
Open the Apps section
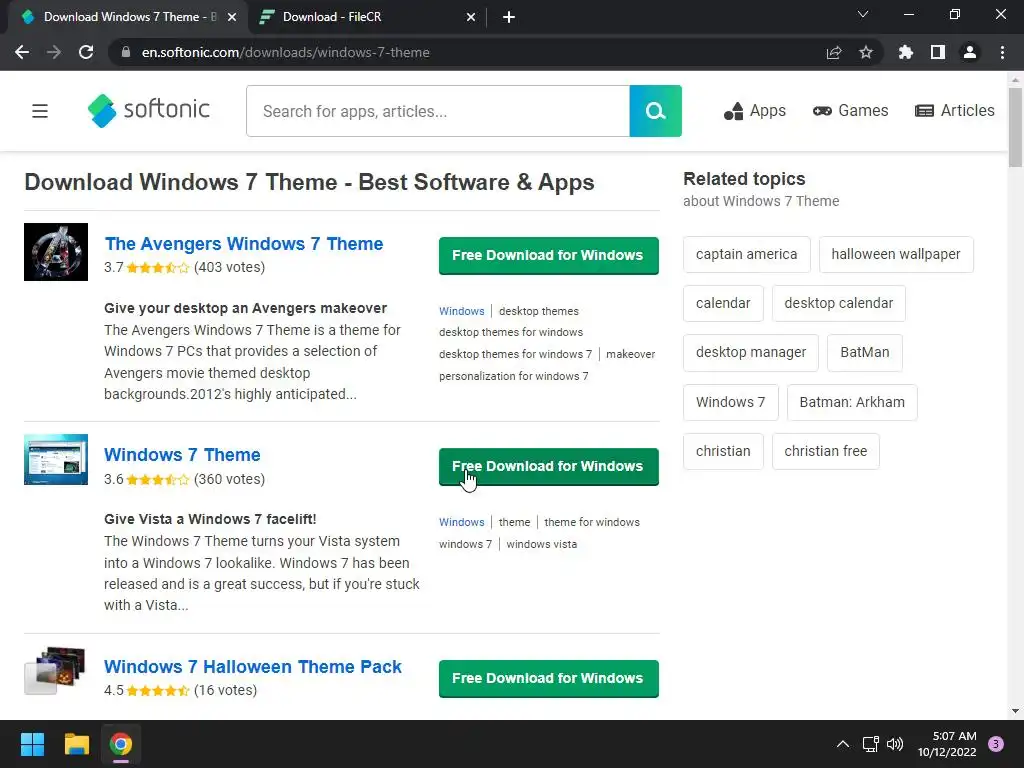click(754, 111)
